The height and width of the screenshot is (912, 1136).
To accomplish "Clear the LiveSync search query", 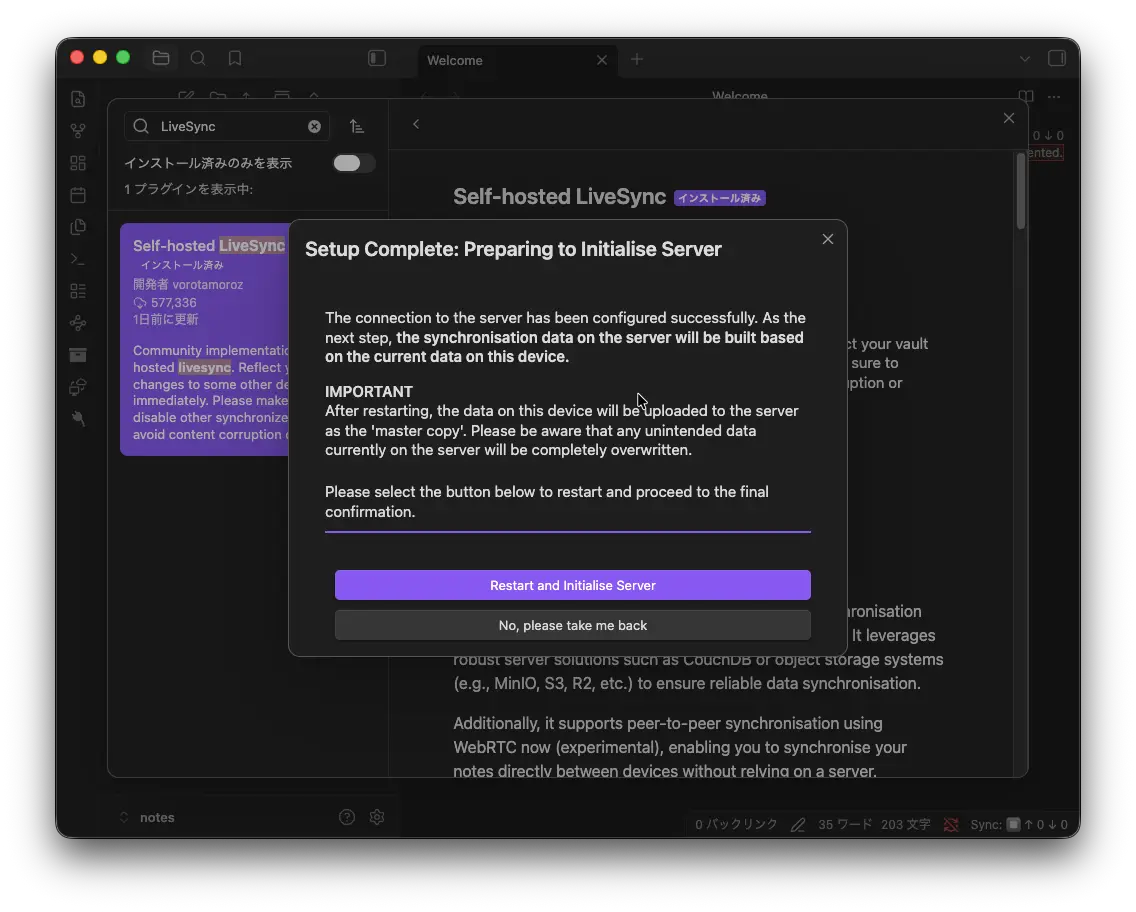I will (x=314, y=126).
